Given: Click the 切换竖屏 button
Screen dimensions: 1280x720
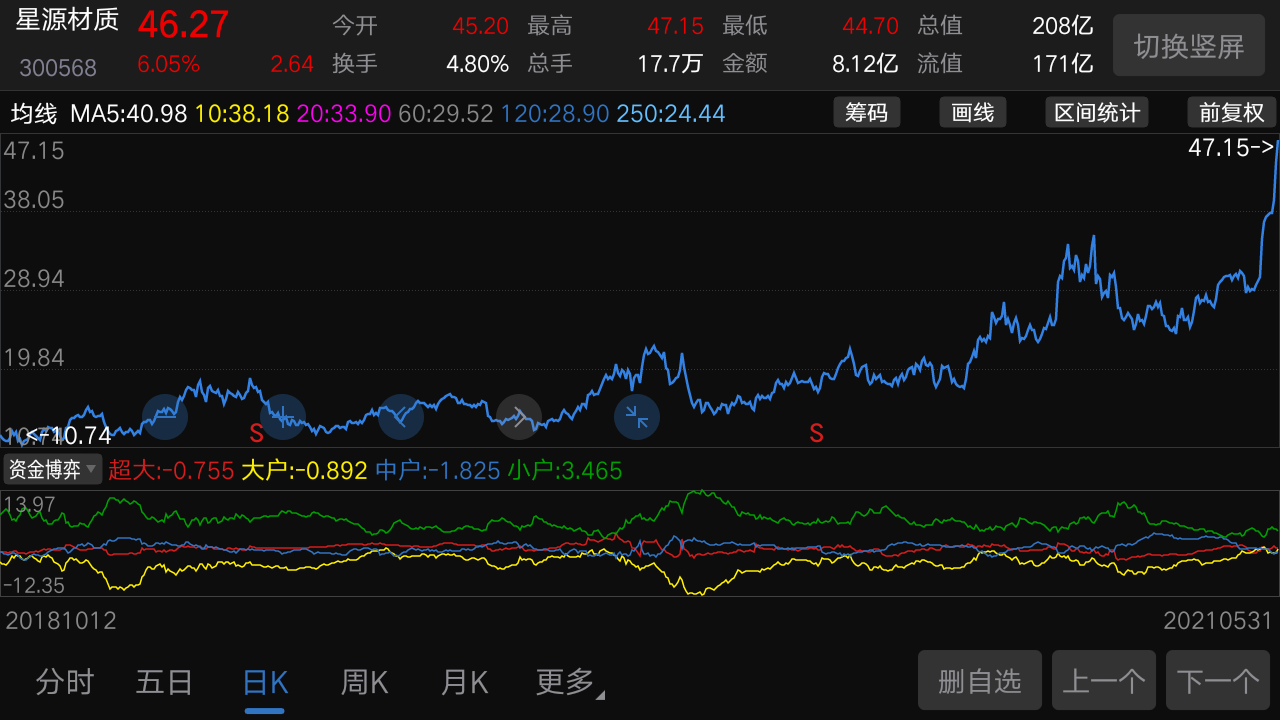Looking at the screenshot, I should click(1189, 45).
